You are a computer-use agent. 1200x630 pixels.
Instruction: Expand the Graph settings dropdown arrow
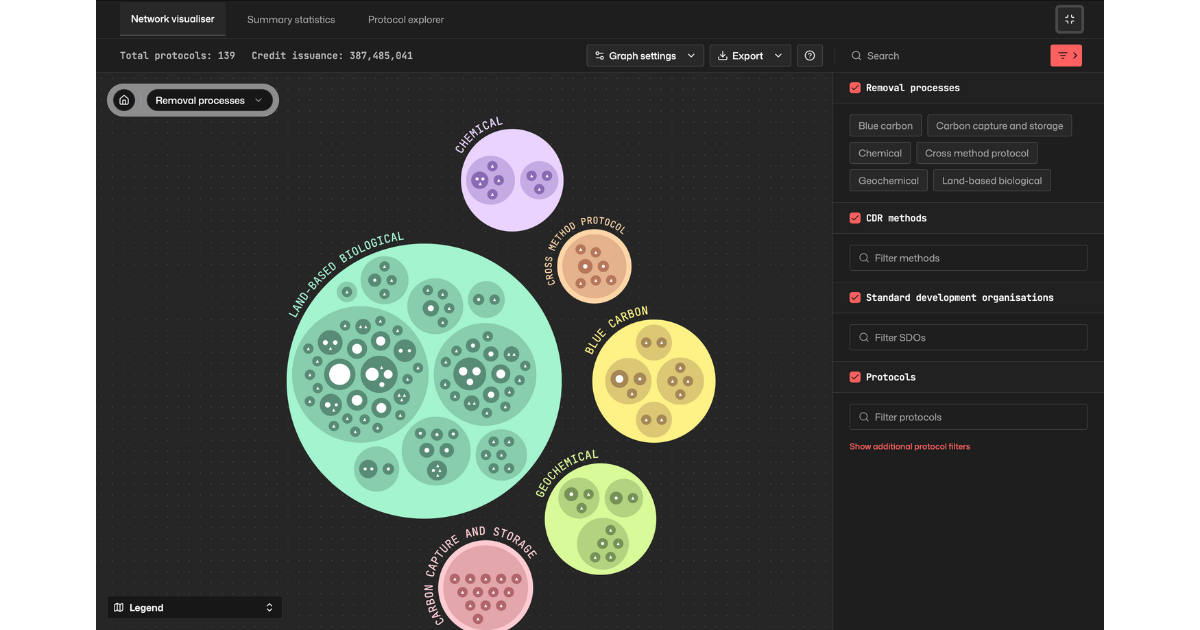pyautogui.click(x=691, y=56)
